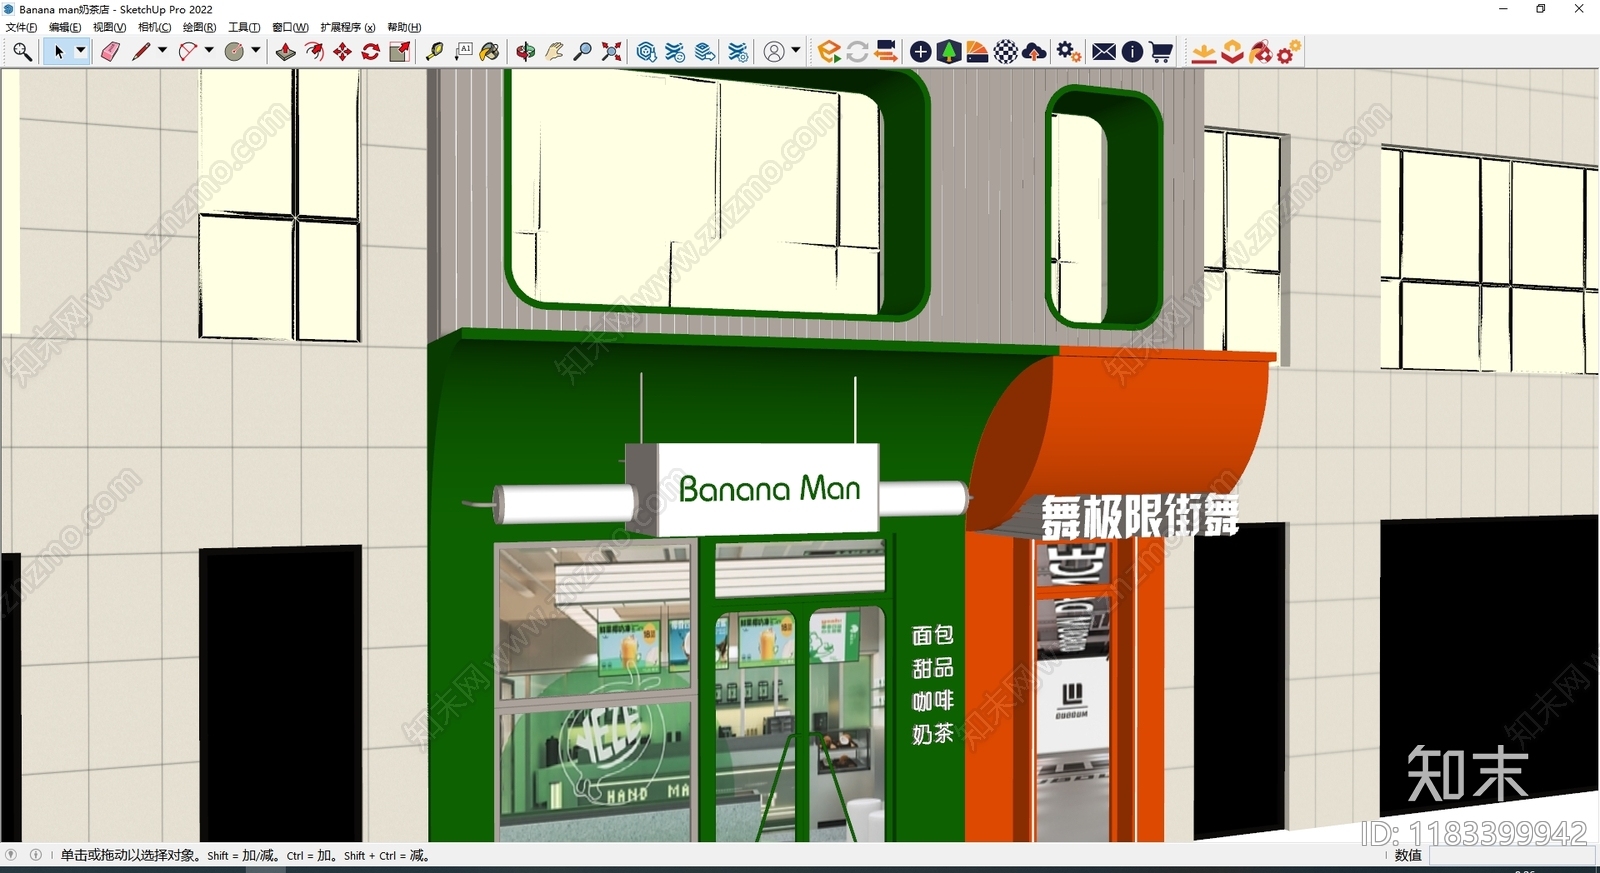Click the Search SketchUp magnifier icon
Image resolution: width=1600 pixels, height=873 pixels.
point(22,52)
